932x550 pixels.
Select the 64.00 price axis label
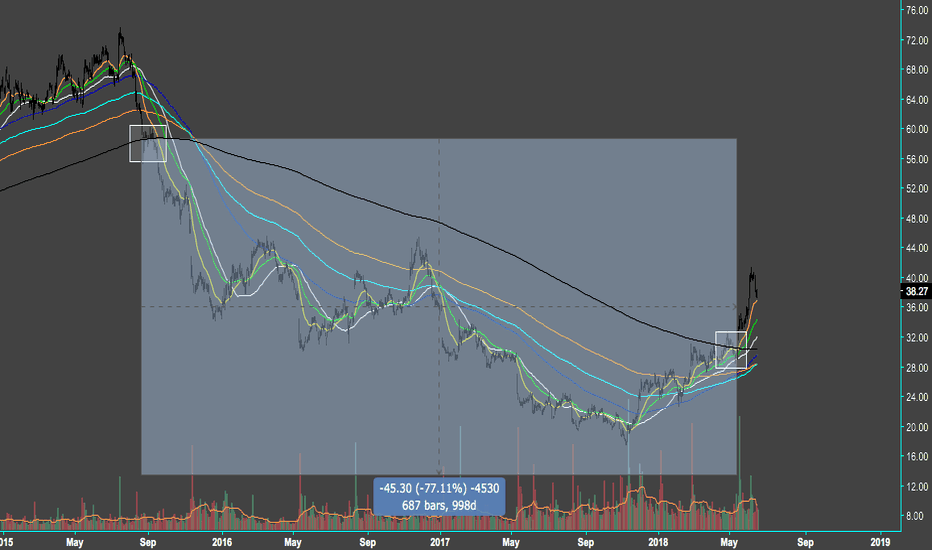click(917, 99)
